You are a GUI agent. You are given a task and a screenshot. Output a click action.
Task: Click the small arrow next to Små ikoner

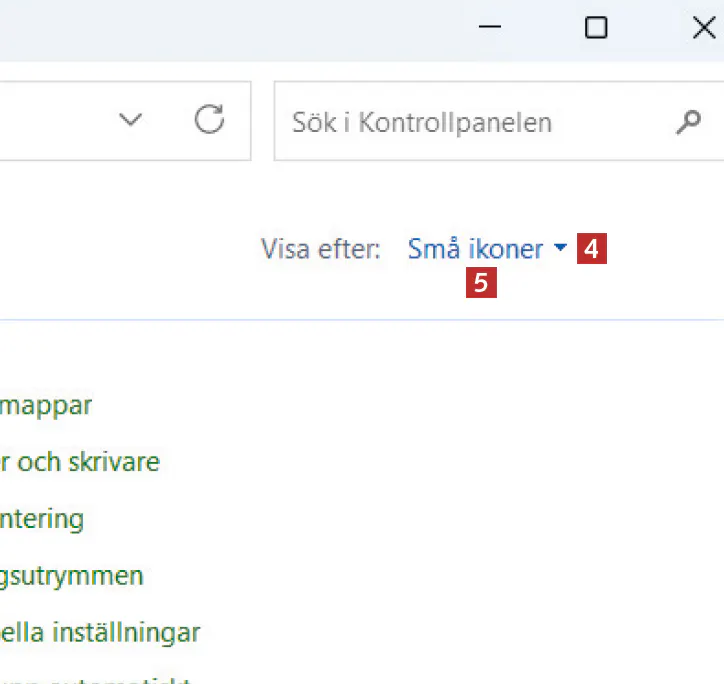(559, 249)
